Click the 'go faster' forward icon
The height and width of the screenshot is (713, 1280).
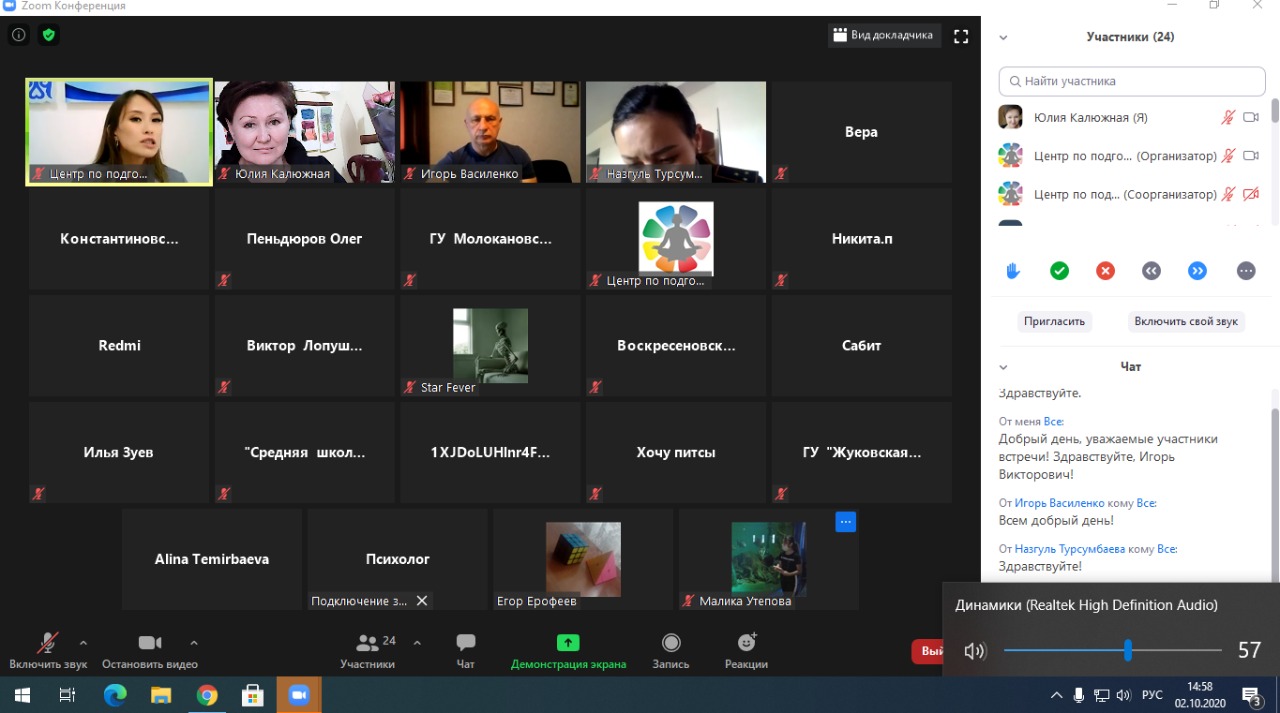[1197, 271]
